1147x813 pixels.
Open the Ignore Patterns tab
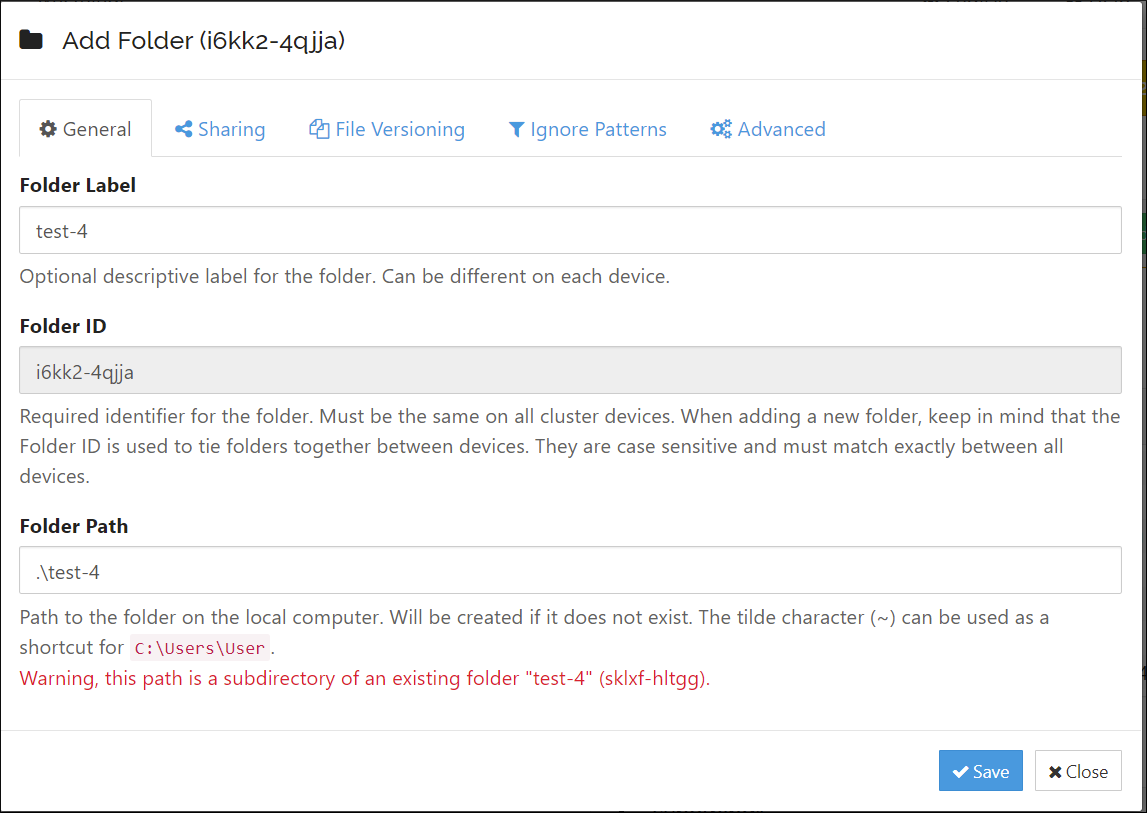(x=588, y=129)
